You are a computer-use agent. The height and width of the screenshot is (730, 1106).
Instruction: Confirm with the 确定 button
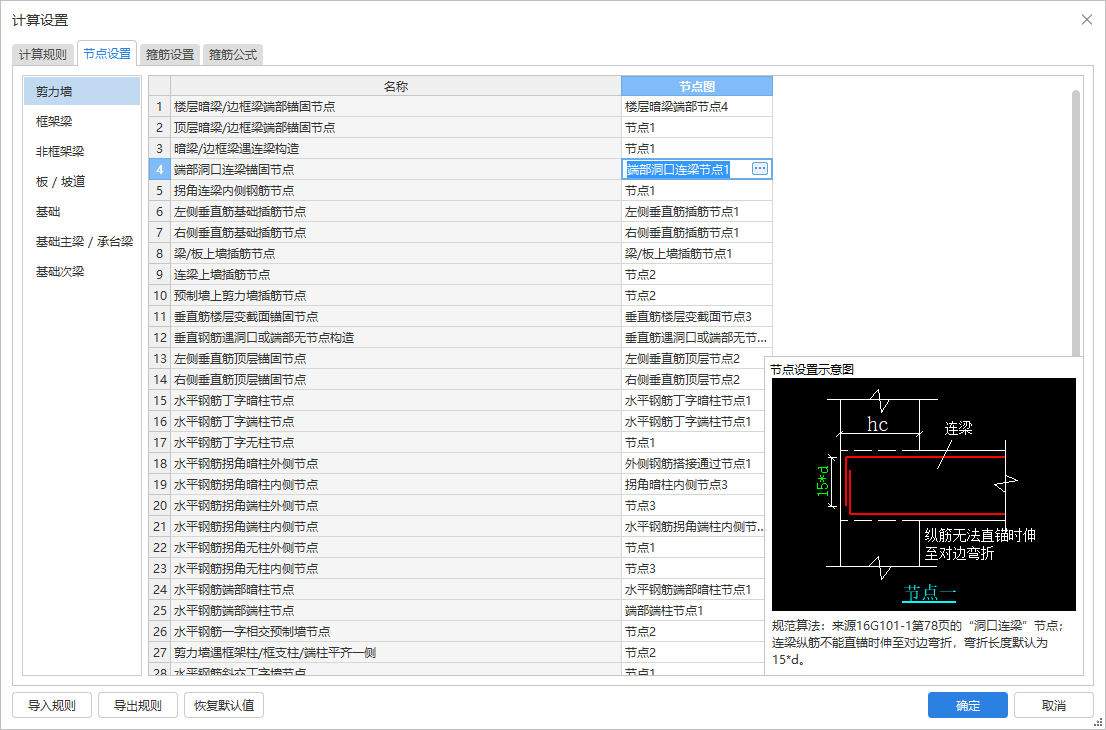tap(968, 705)
